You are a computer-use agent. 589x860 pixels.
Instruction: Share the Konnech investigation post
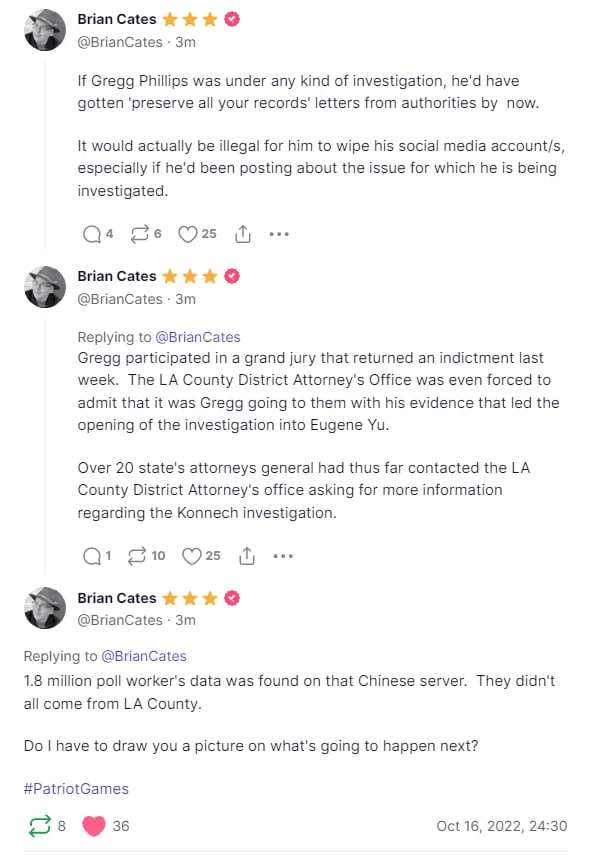point(247,556)
